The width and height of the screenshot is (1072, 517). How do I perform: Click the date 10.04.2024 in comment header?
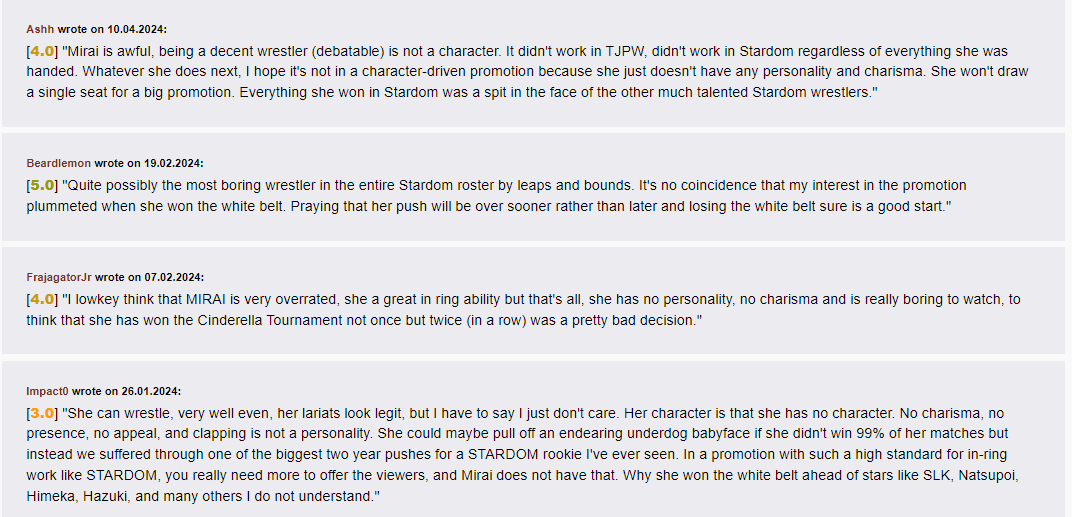pos(136,29)
